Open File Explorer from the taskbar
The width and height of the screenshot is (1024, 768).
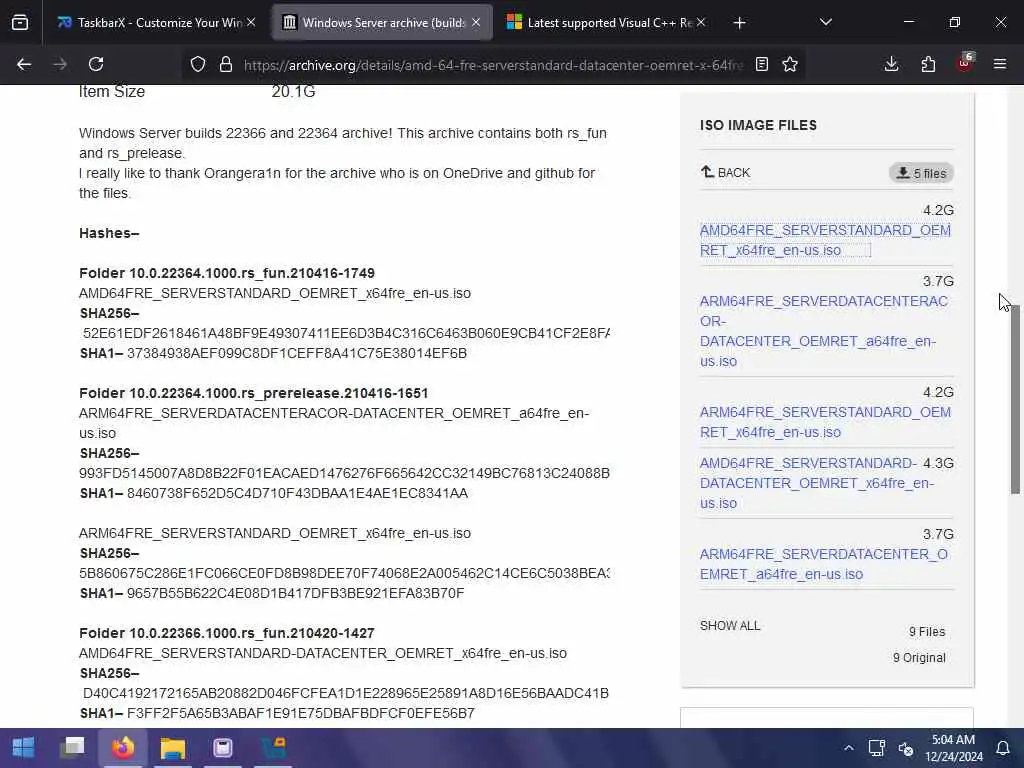173,748
